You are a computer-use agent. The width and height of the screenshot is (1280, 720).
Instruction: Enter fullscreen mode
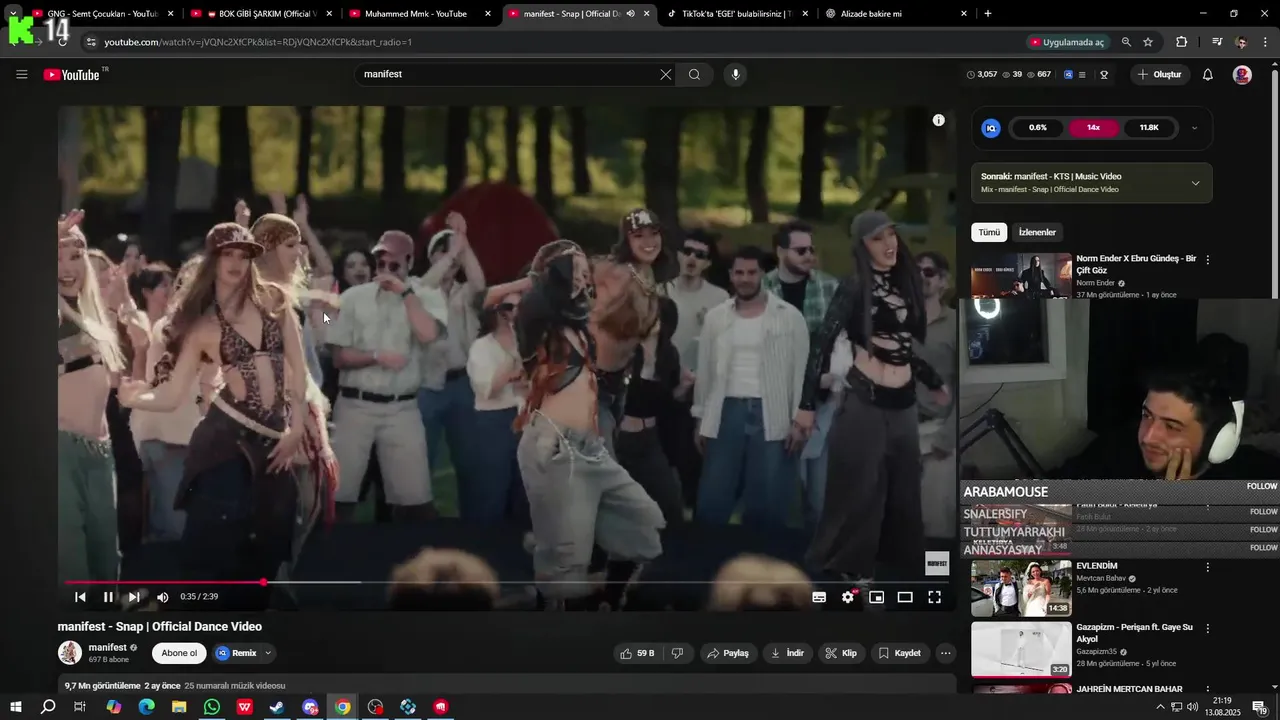coord(934,597)
